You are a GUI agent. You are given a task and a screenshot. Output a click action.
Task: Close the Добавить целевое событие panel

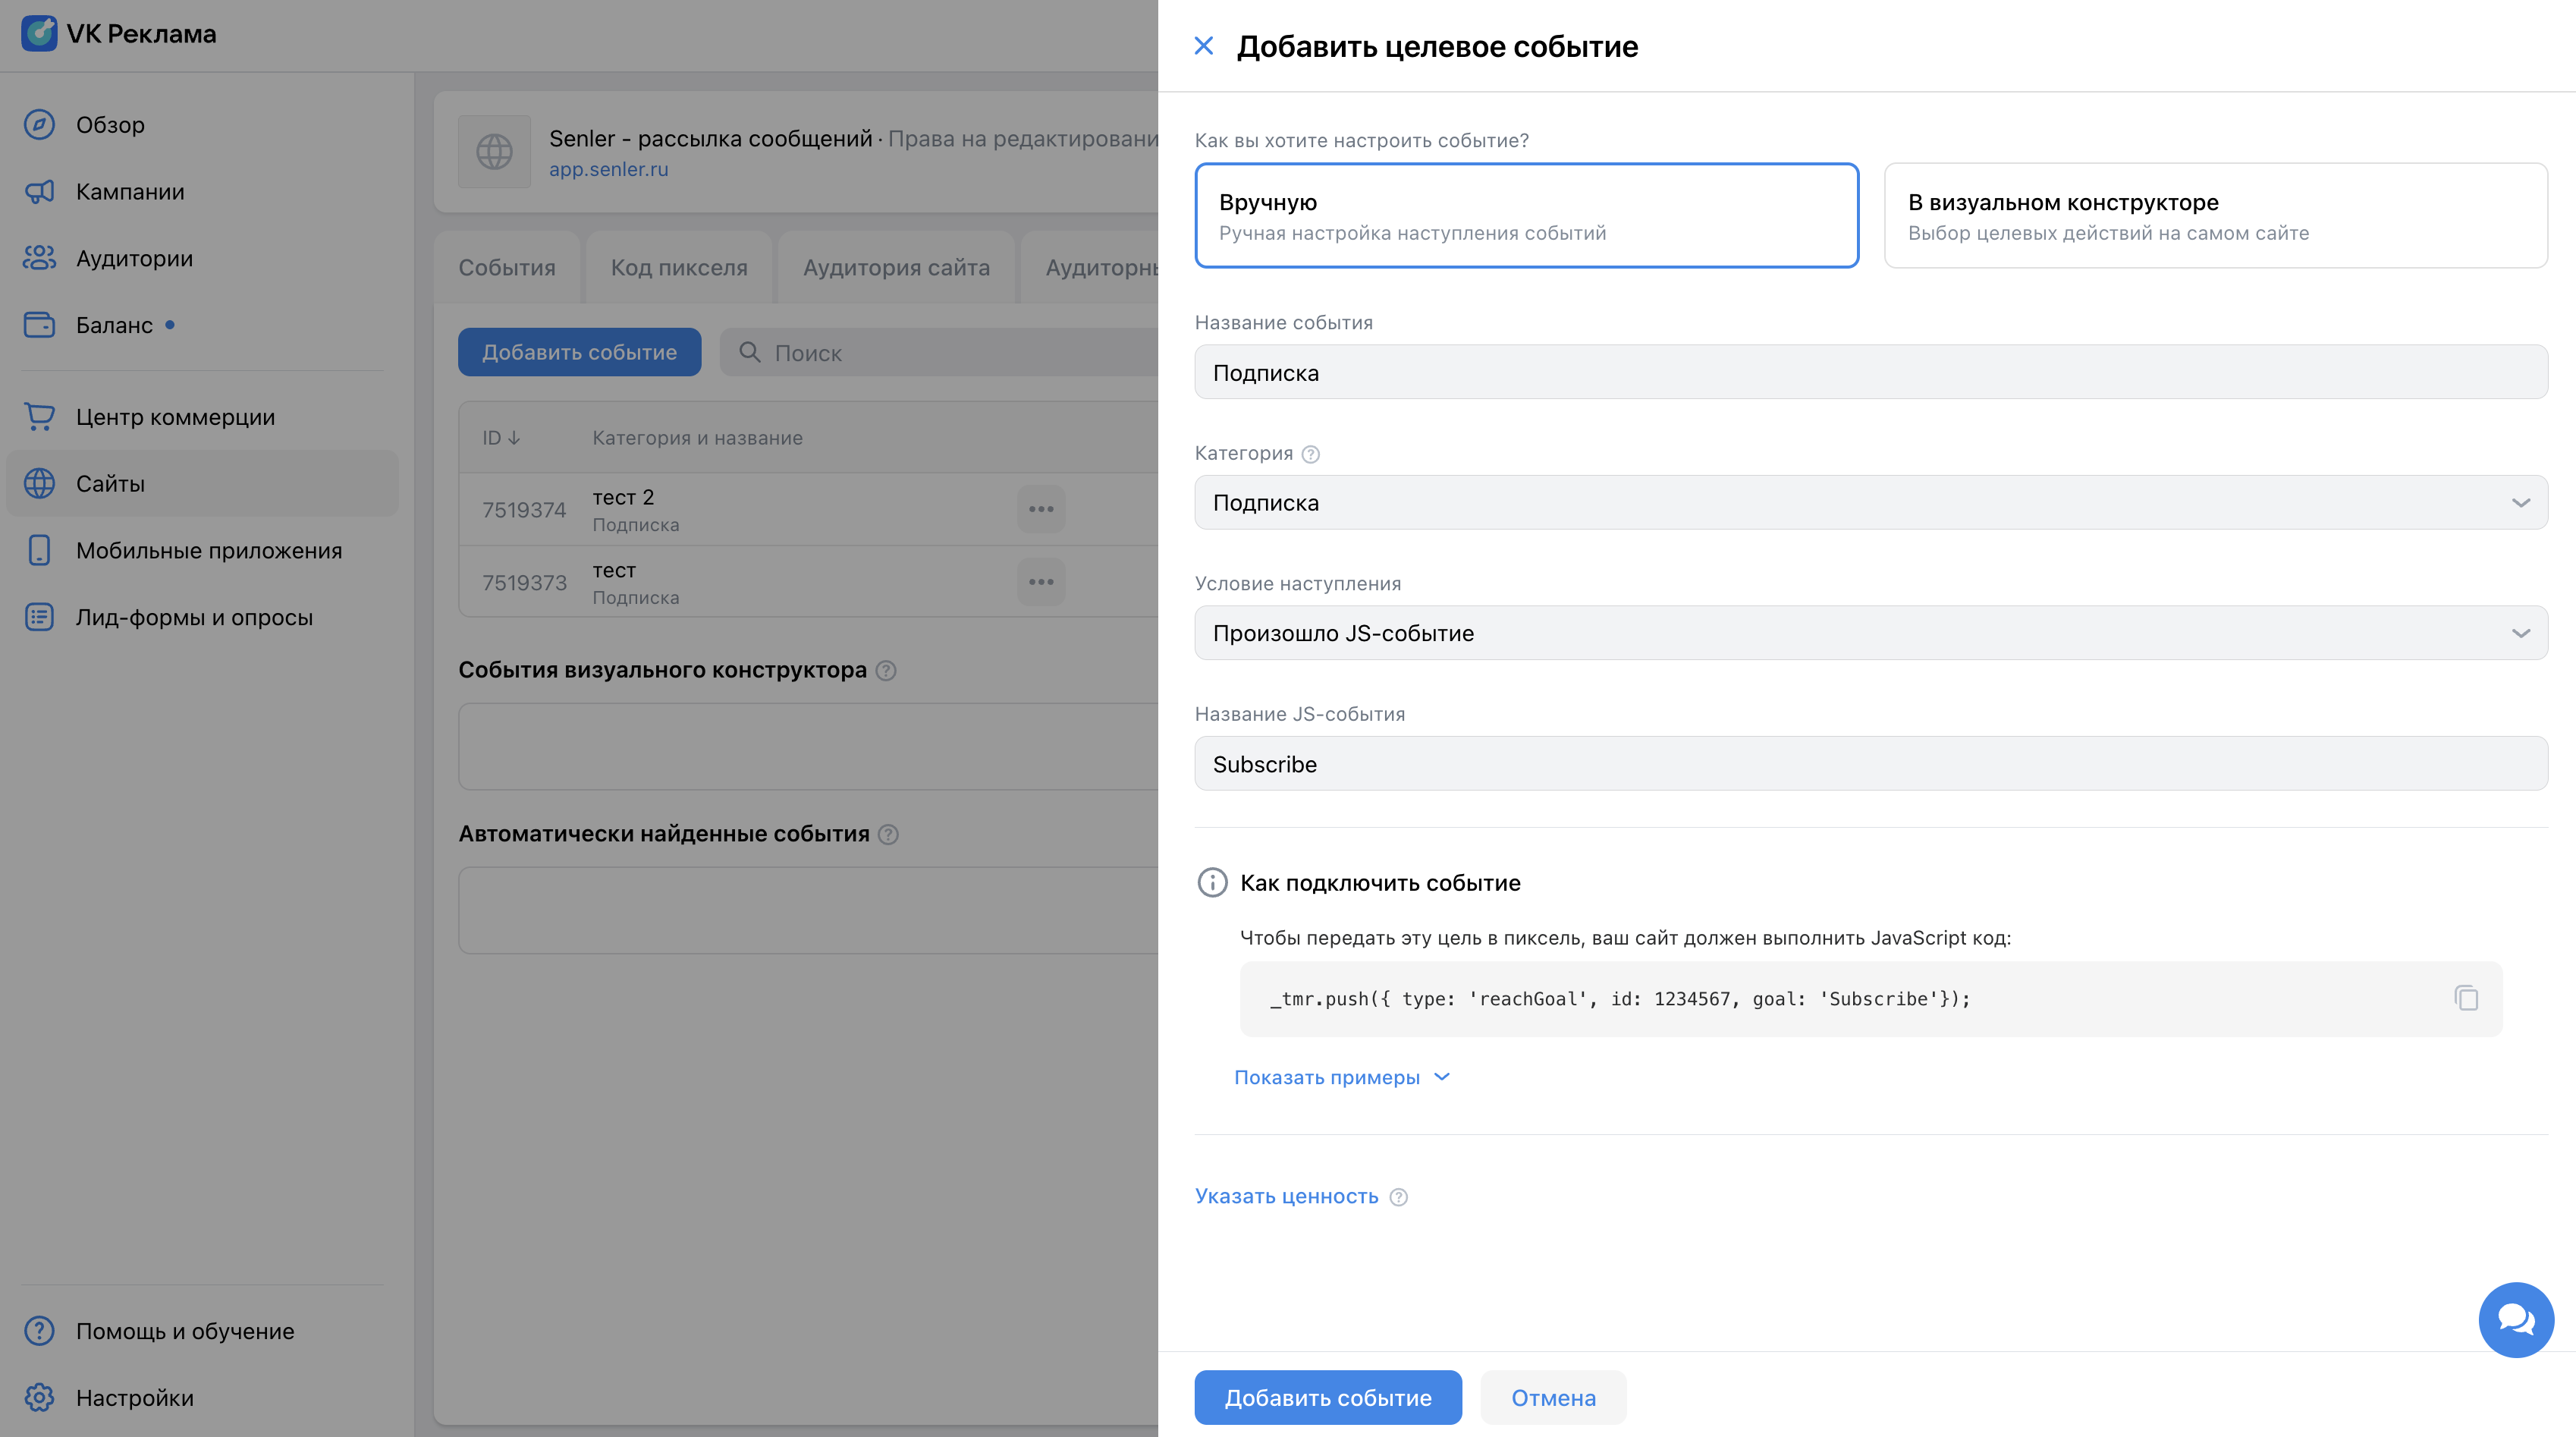tap(1204, 46)
